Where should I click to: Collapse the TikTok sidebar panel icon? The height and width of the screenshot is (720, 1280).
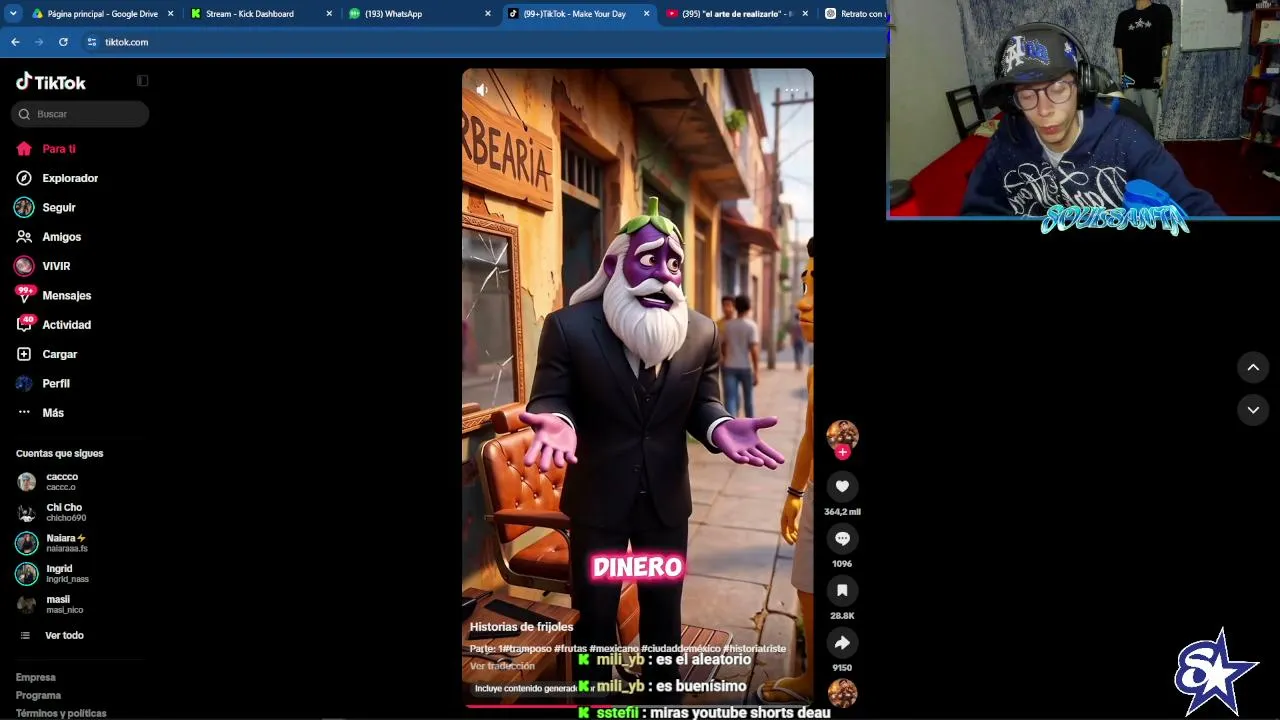(x=142, y=81)
